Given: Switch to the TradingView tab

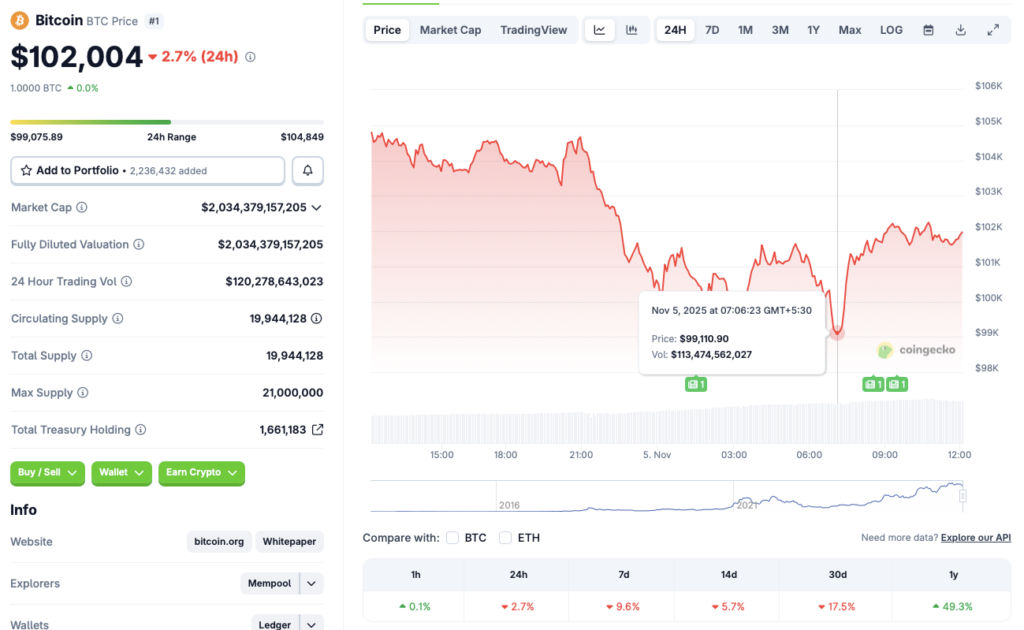Looking at the screenshot, I should 534,30.
